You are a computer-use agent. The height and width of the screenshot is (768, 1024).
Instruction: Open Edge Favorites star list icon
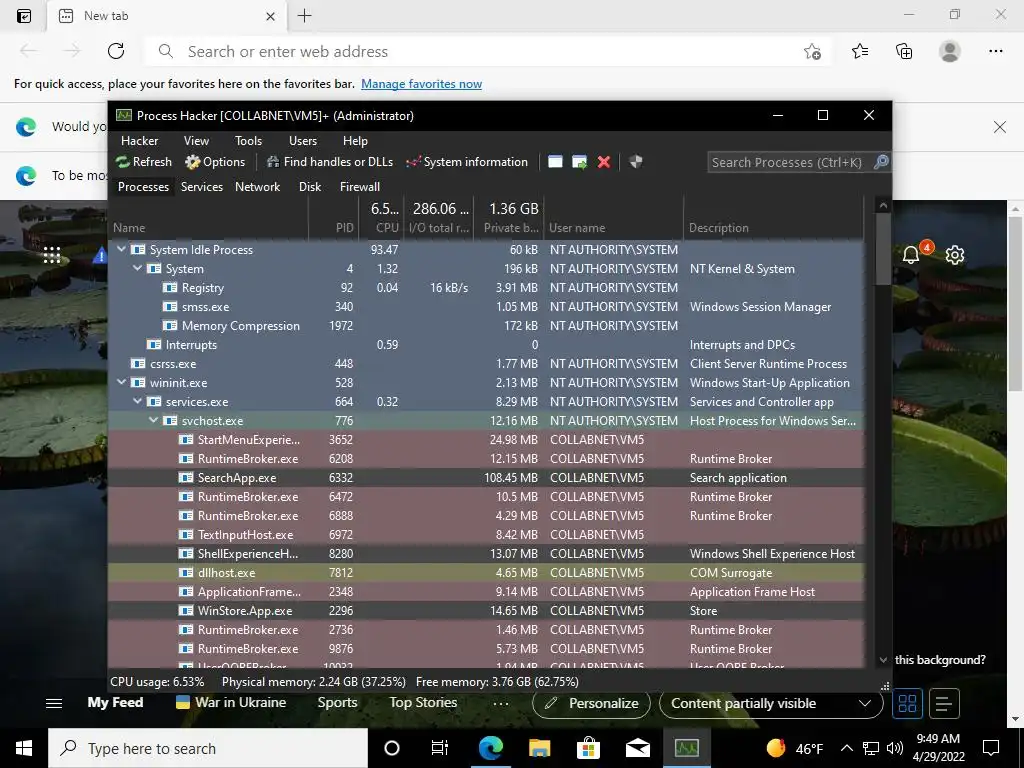click(860, 51)
